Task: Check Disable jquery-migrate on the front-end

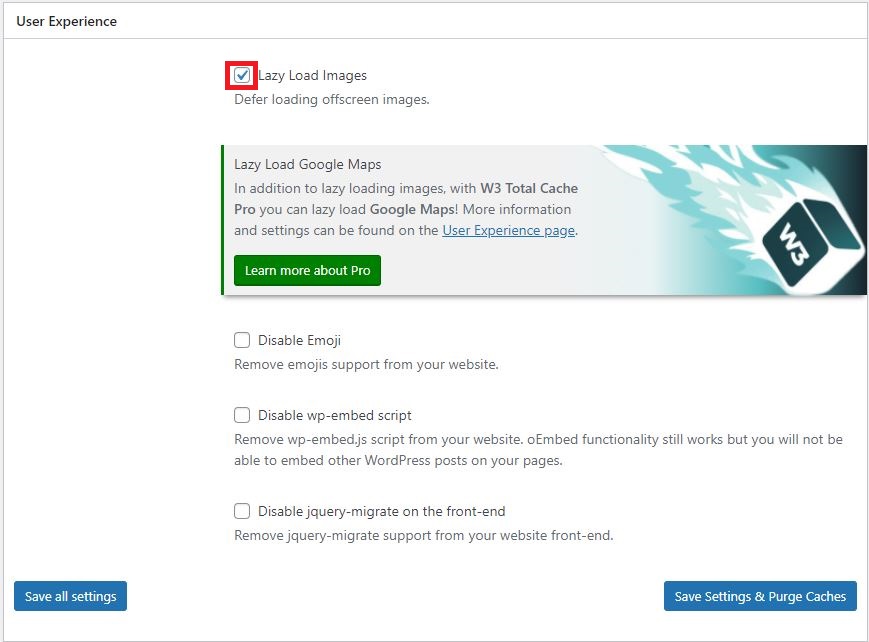Action: pyautogui.click(x=242, y=511)
